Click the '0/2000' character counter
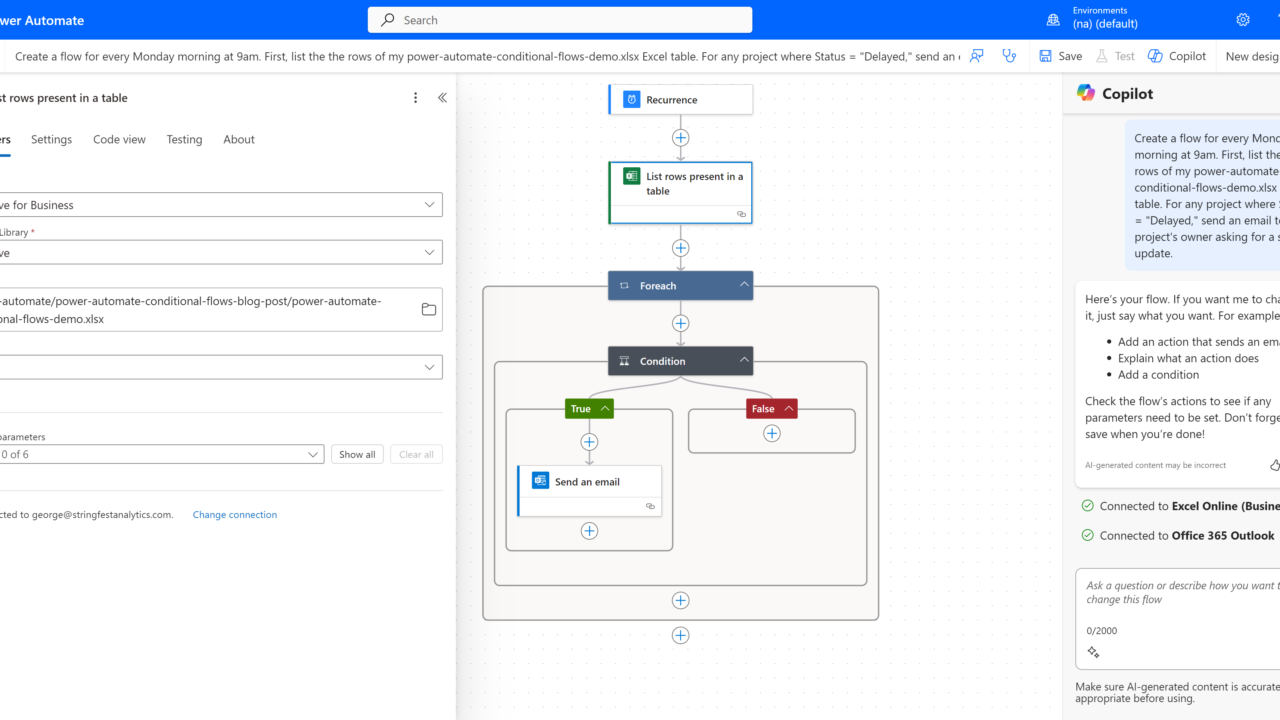 [x=1102, y=631]
